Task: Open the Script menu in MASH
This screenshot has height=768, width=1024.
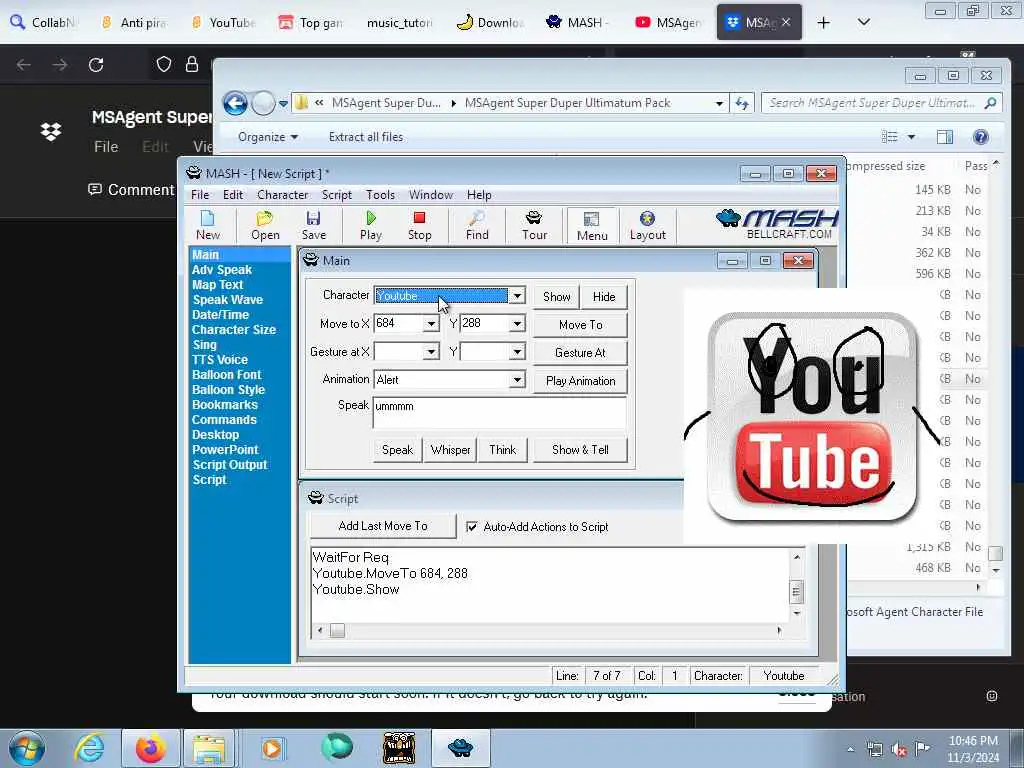Action: pyautogui.click(x=336, y=195)
